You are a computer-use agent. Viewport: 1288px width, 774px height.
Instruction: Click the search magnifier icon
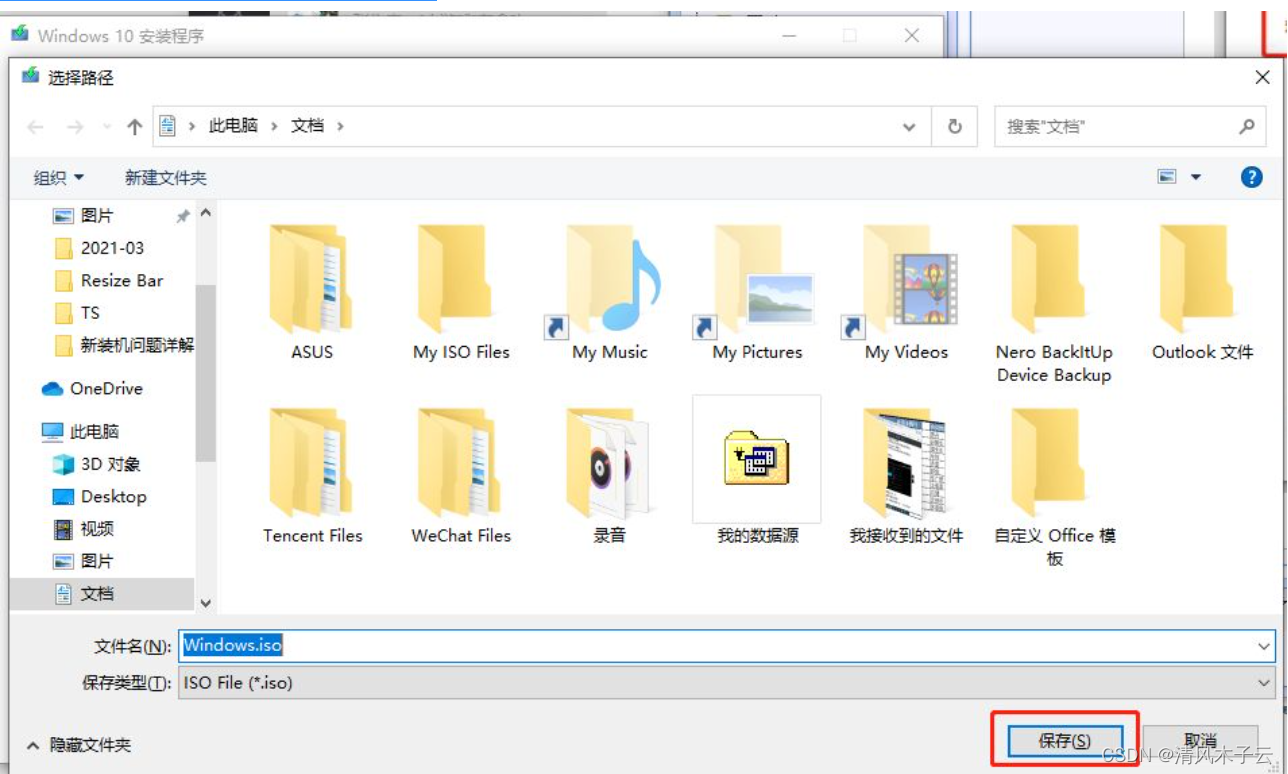click(x=1246, y=126)
